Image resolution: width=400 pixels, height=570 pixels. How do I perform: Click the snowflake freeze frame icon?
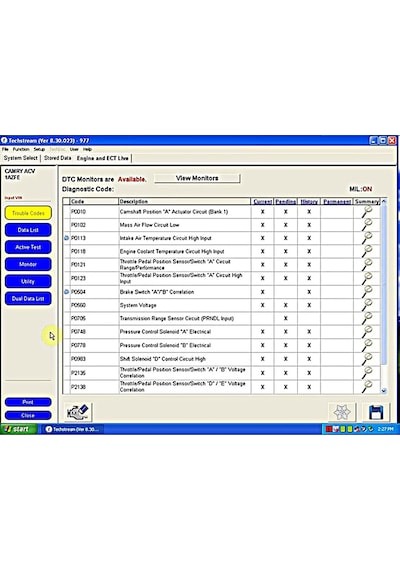click(342, 412)
